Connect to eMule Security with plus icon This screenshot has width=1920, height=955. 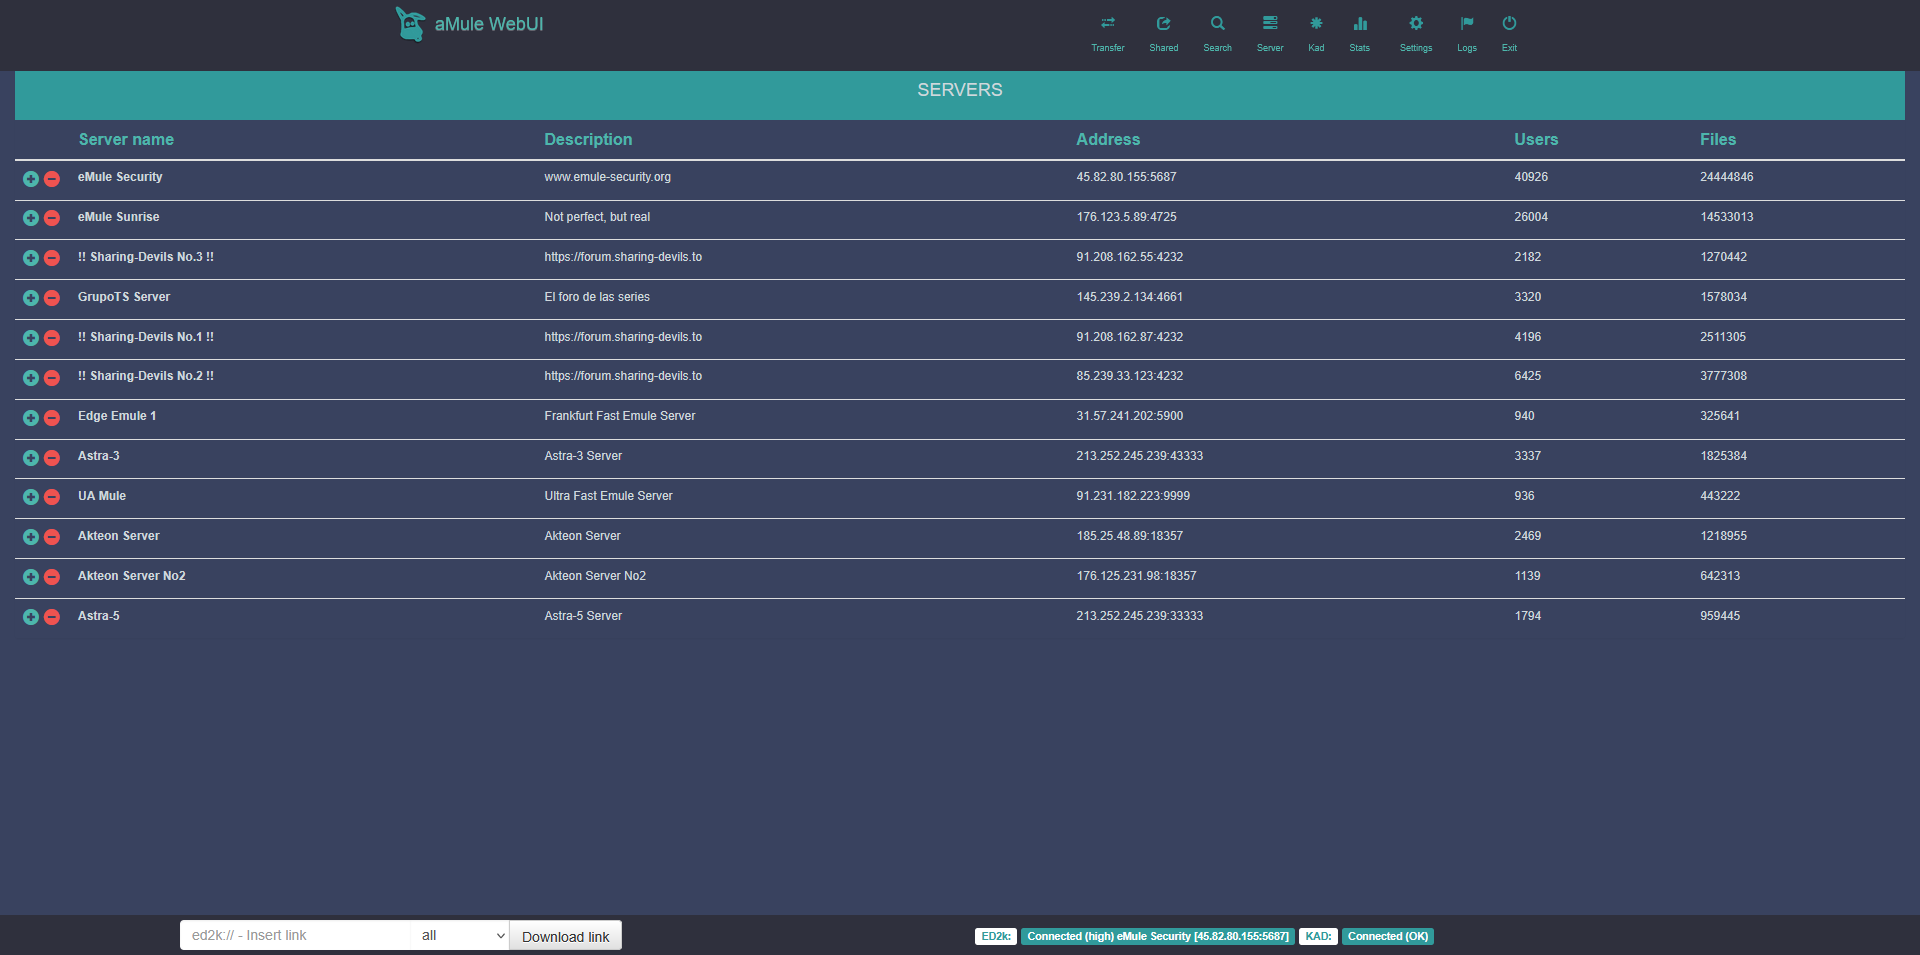pos(31,179)
